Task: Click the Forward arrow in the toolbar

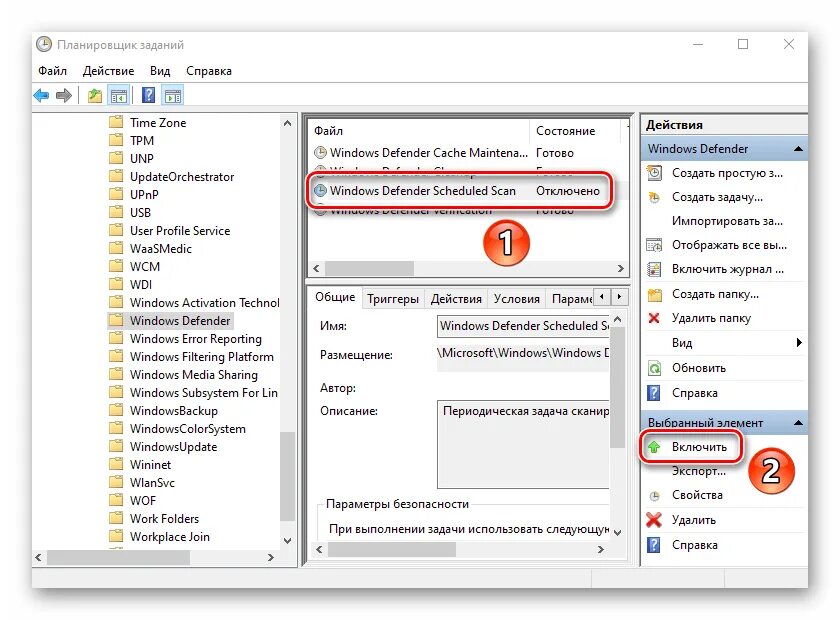Action: [x=64, y=96]
